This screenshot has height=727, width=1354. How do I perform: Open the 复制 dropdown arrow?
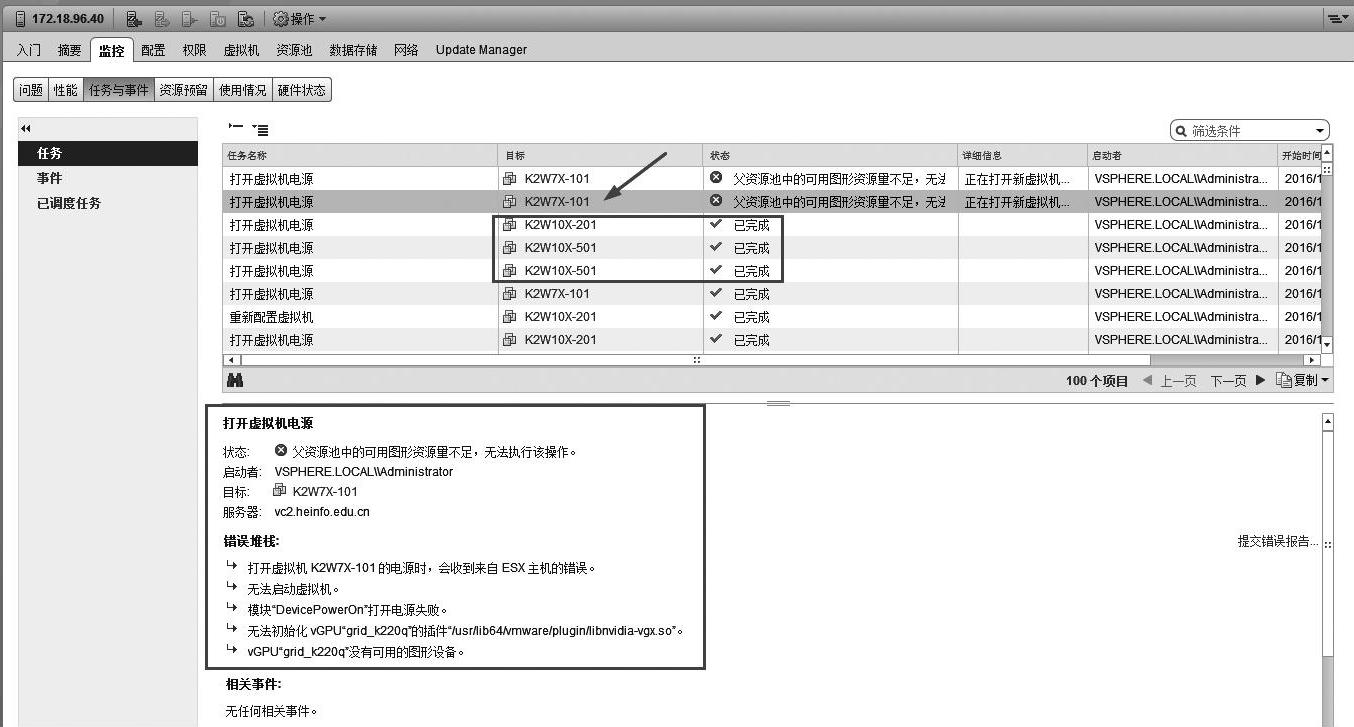coord(1325,381)
